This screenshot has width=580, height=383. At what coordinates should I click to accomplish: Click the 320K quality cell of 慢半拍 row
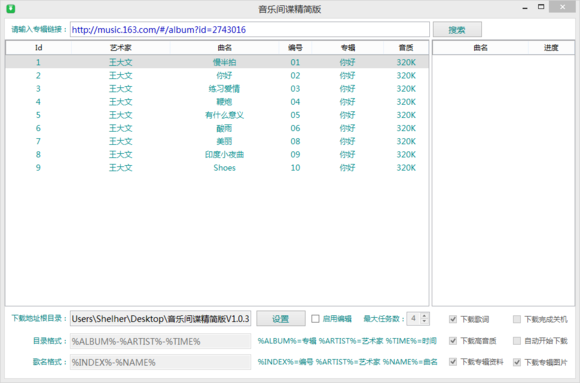click(406, 62)
